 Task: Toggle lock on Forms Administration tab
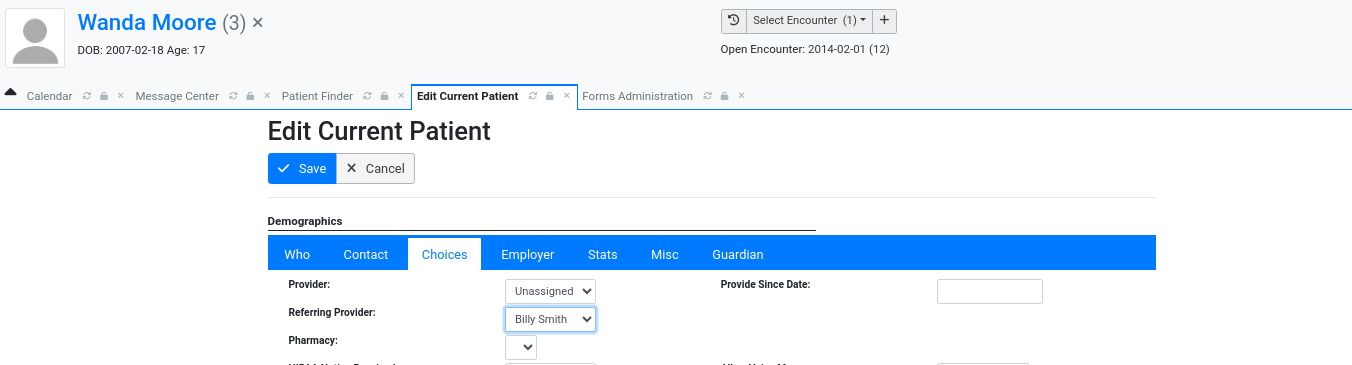pyautogui.click(x=724, y=97)
